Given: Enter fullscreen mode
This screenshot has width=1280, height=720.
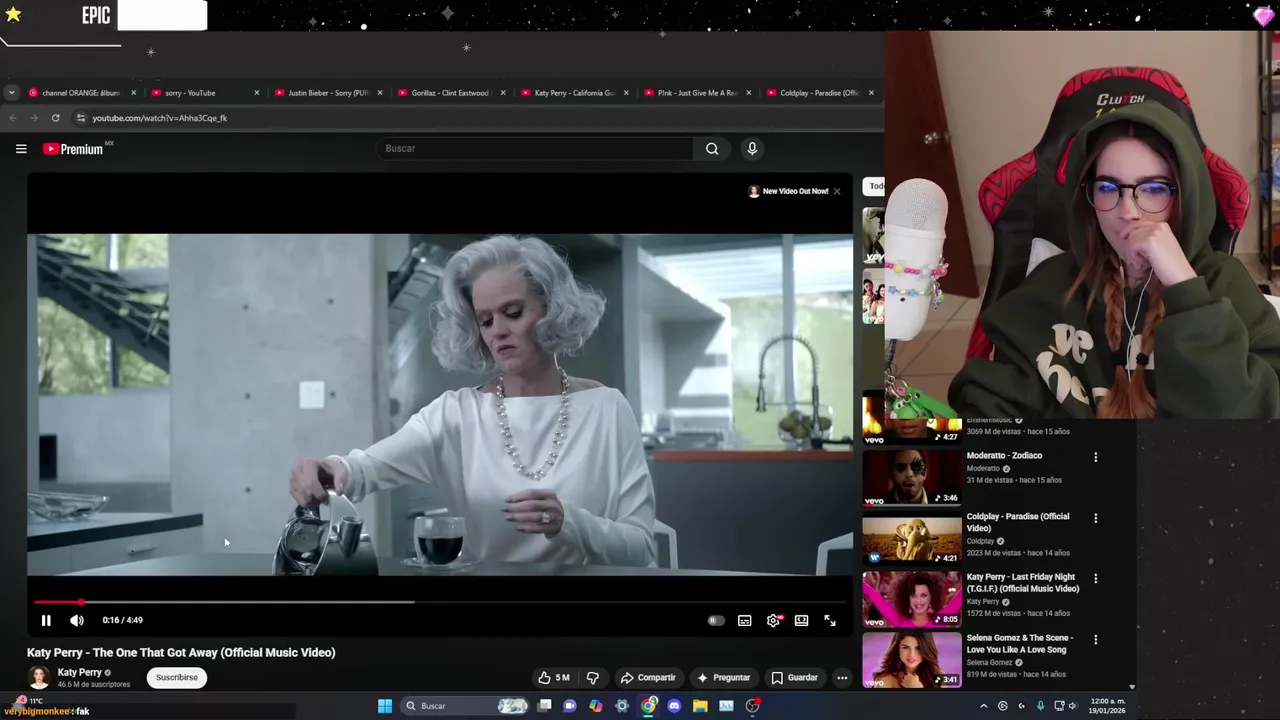Looking at the screenshot, I should pyautogui.click(x=830, y=621).
